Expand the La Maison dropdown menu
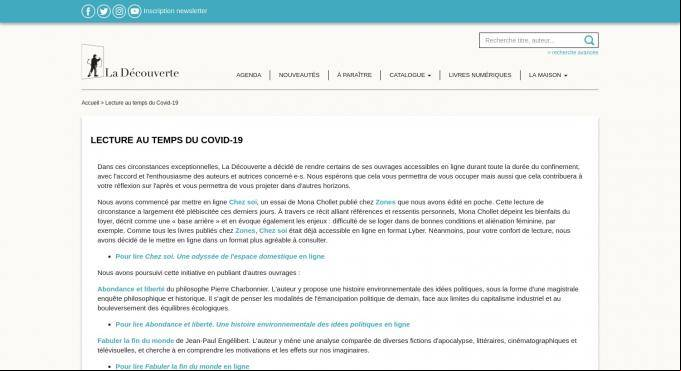 tap(548, 75)
